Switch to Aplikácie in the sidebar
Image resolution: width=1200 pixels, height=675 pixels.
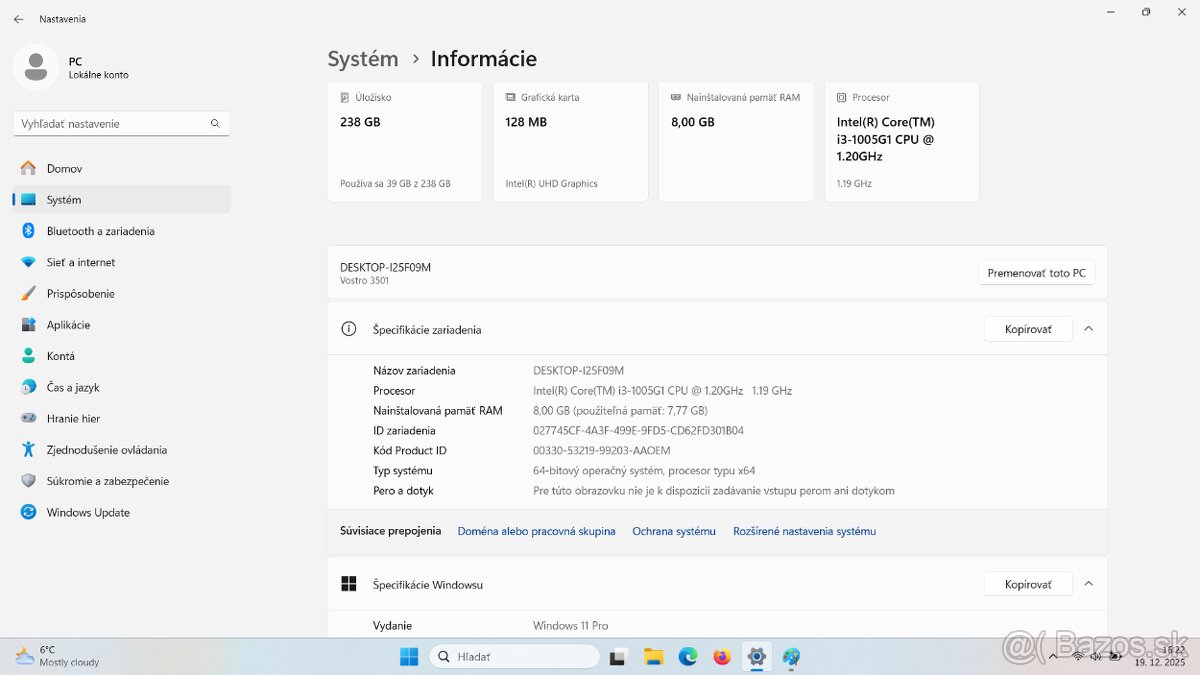click(x=28, y=324)
